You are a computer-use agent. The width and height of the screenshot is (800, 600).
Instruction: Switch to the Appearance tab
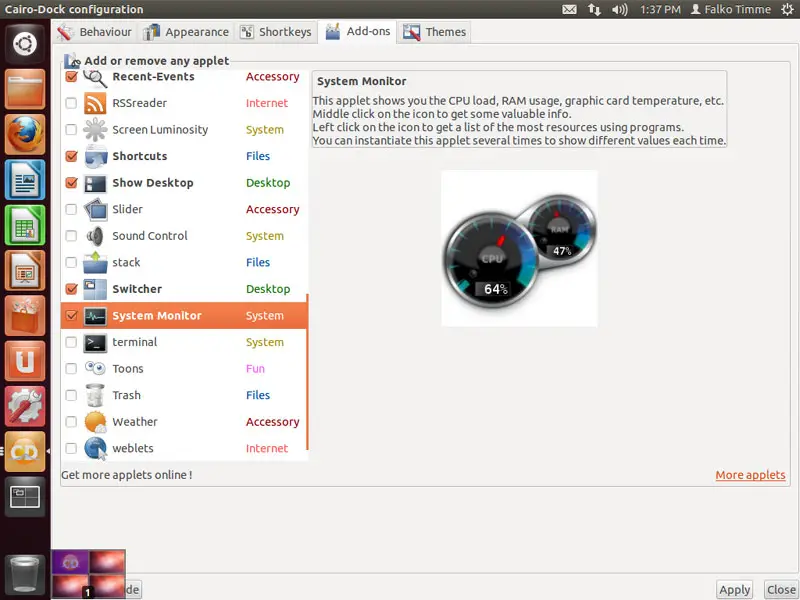(186, 32)
